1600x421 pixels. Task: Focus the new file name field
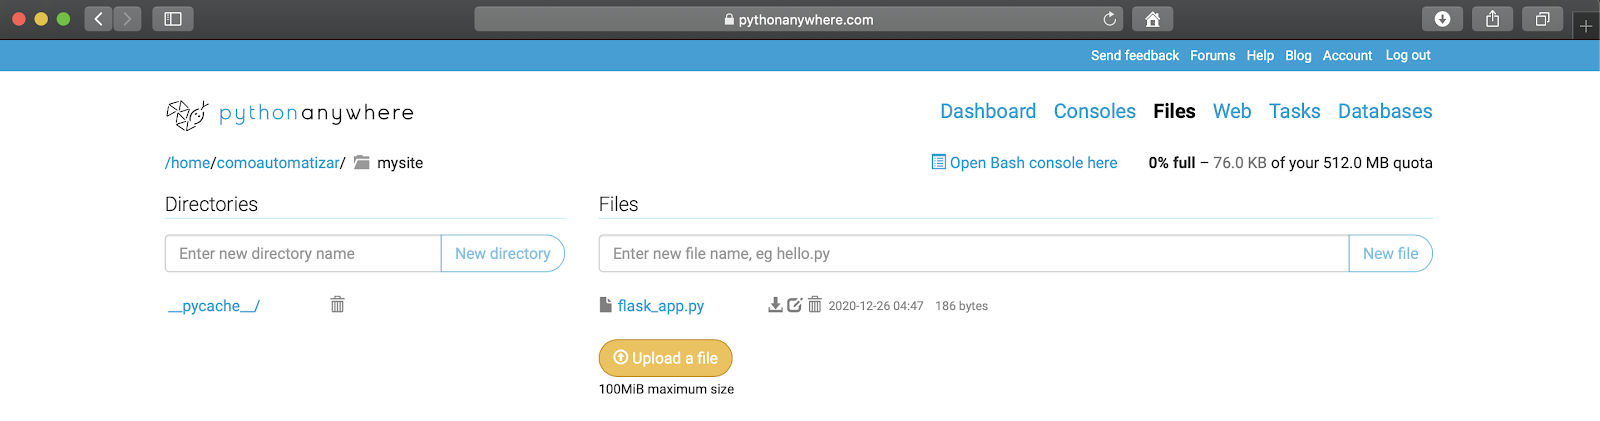(974, 254)
